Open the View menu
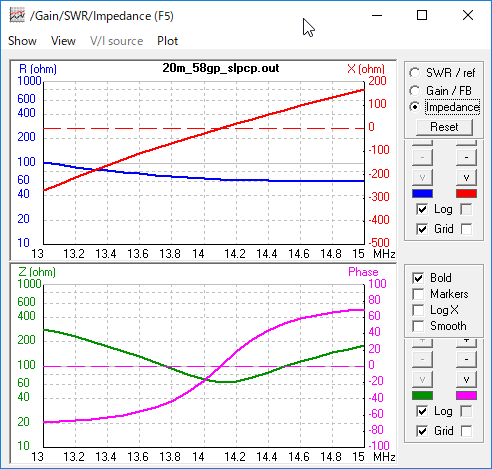 [63, 41]
